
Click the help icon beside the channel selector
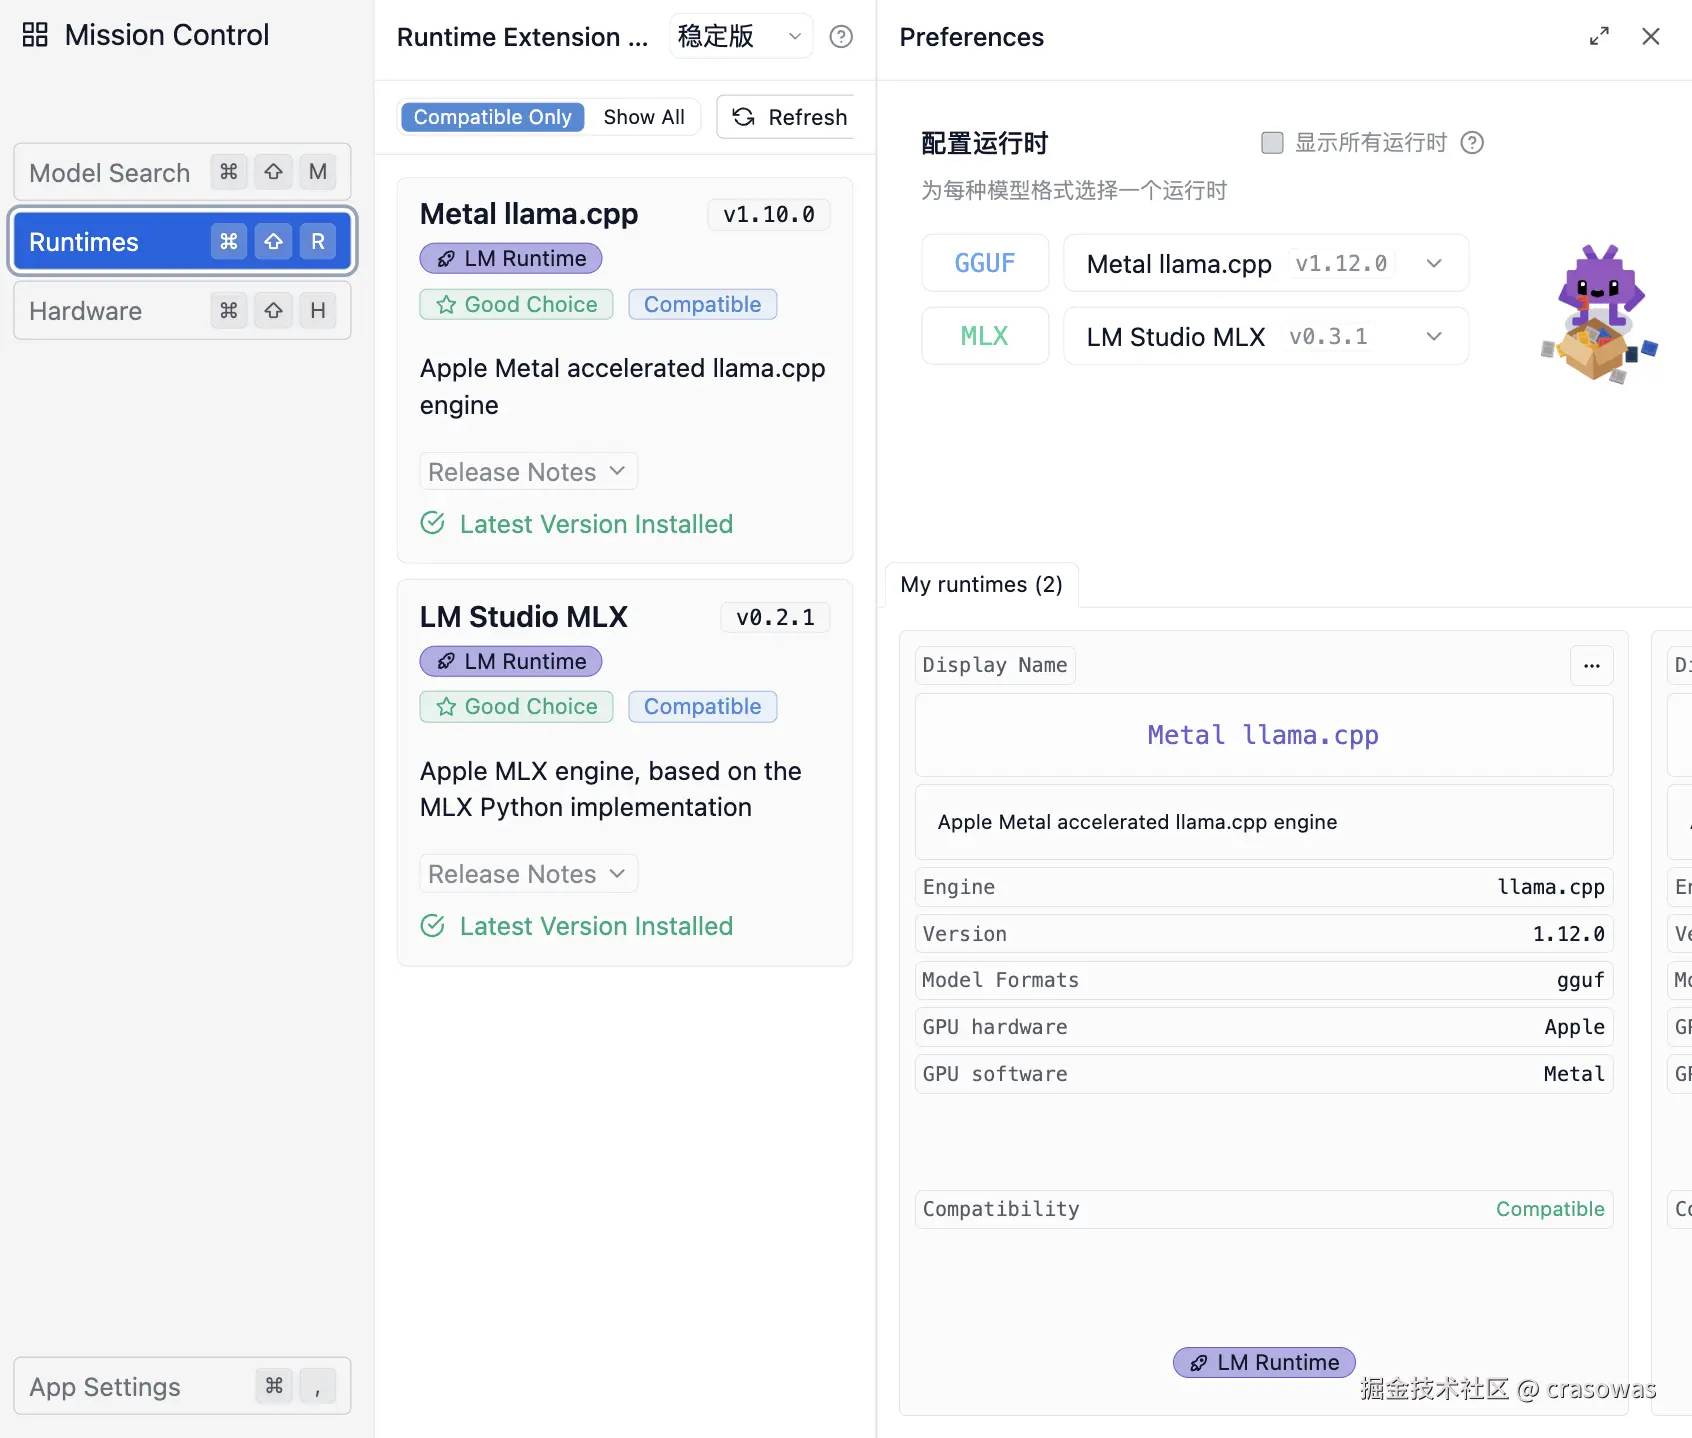[x=841, y=37]
